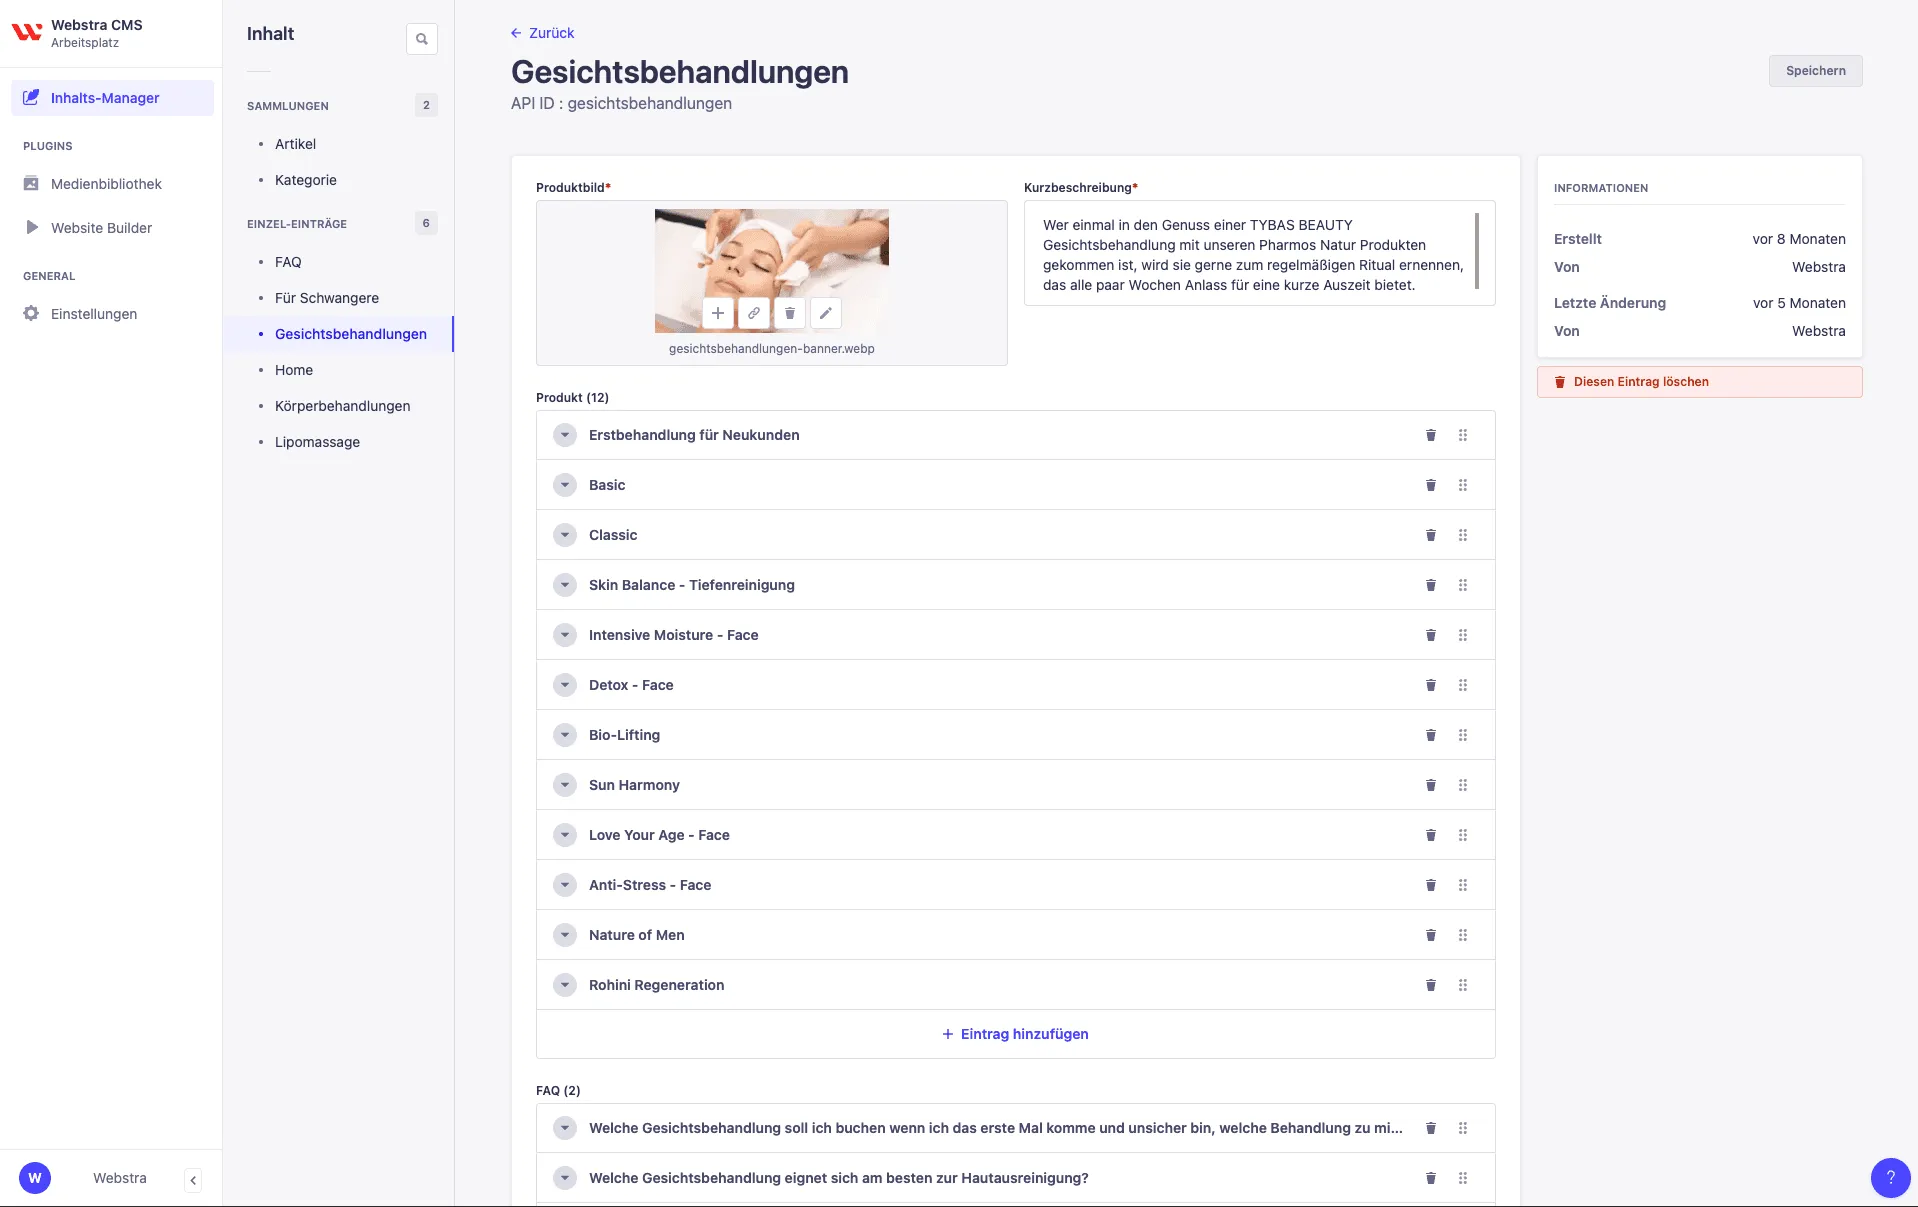Expand first FAQ about erste Mal
Viewport: 1918px width, 1207px height.
click(565, 1128)
